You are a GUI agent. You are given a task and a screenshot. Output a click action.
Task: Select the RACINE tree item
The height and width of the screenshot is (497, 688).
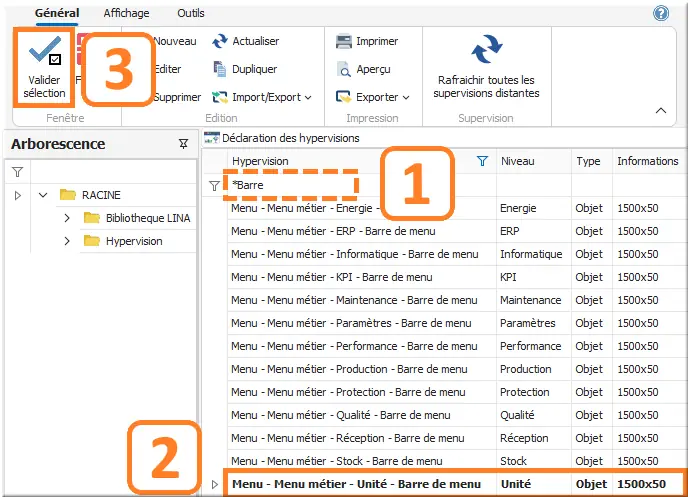[101, 195]
